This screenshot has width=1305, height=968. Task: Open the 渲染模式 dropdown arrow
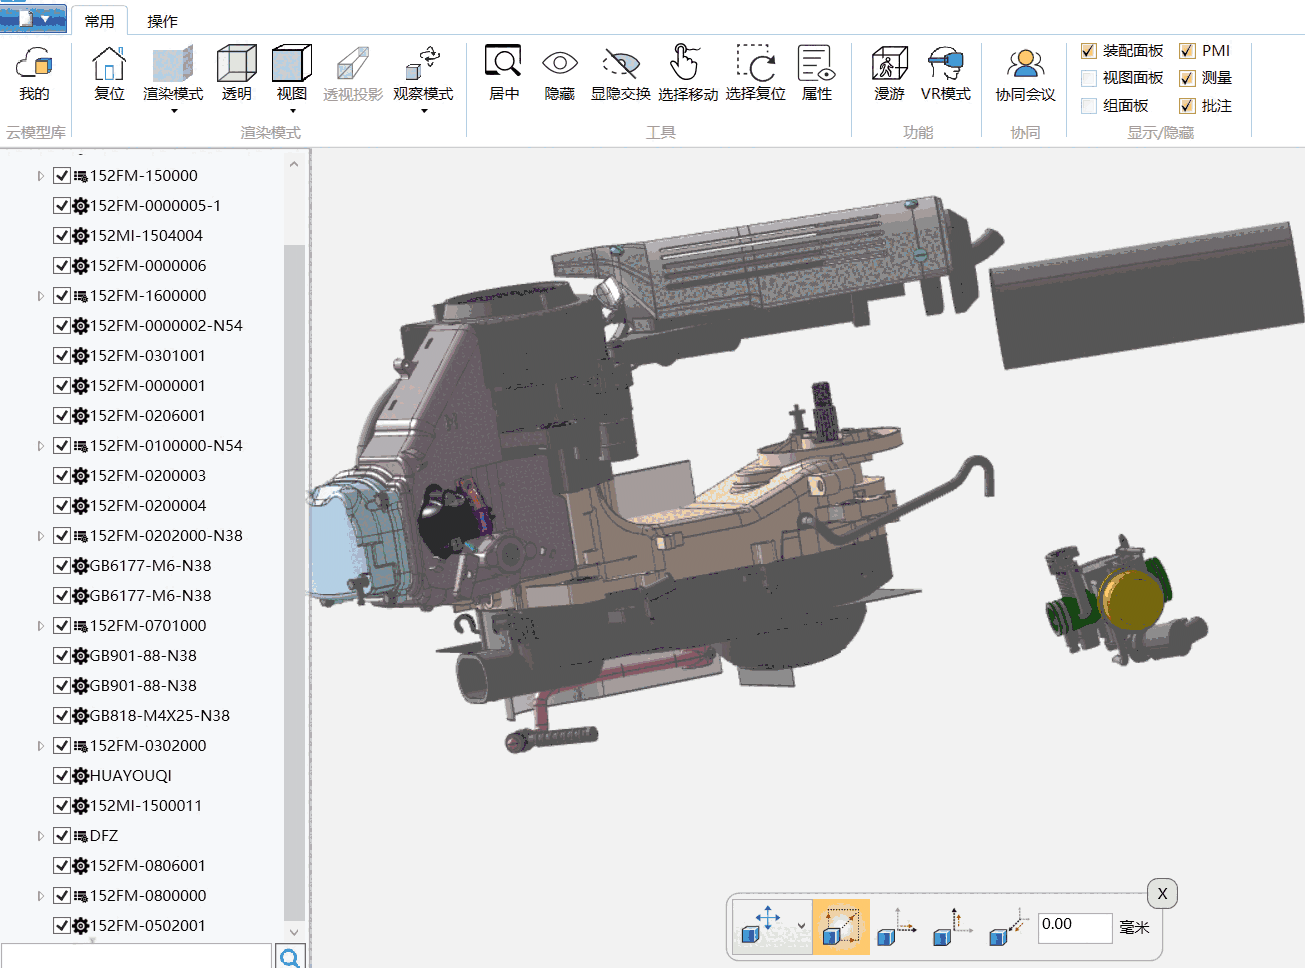pos(174,111)
